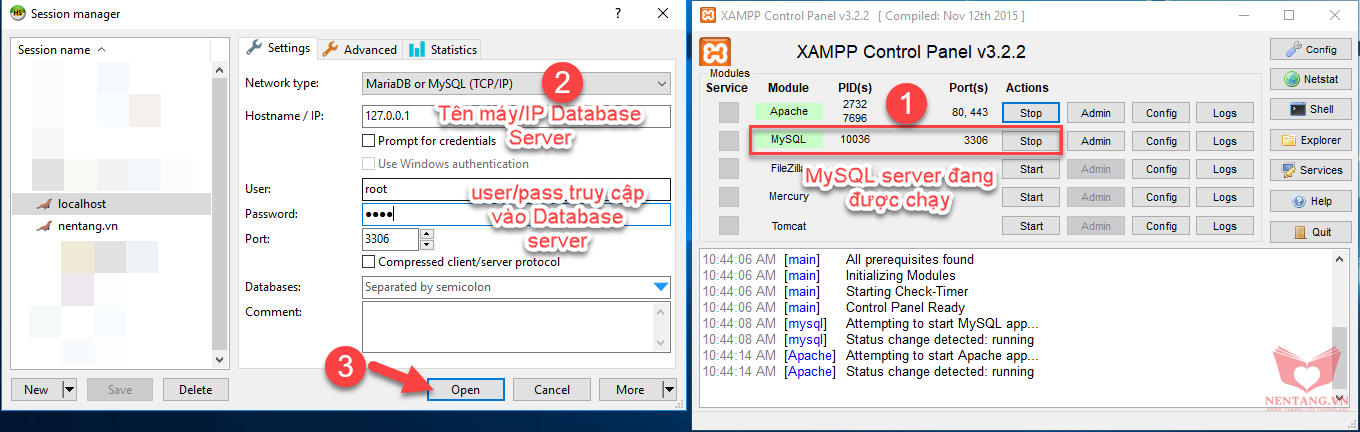Image resolution: width=1360 pixels, height=432 pixels.
Task: Click Open to connect the session
Action: pos(465,390)
